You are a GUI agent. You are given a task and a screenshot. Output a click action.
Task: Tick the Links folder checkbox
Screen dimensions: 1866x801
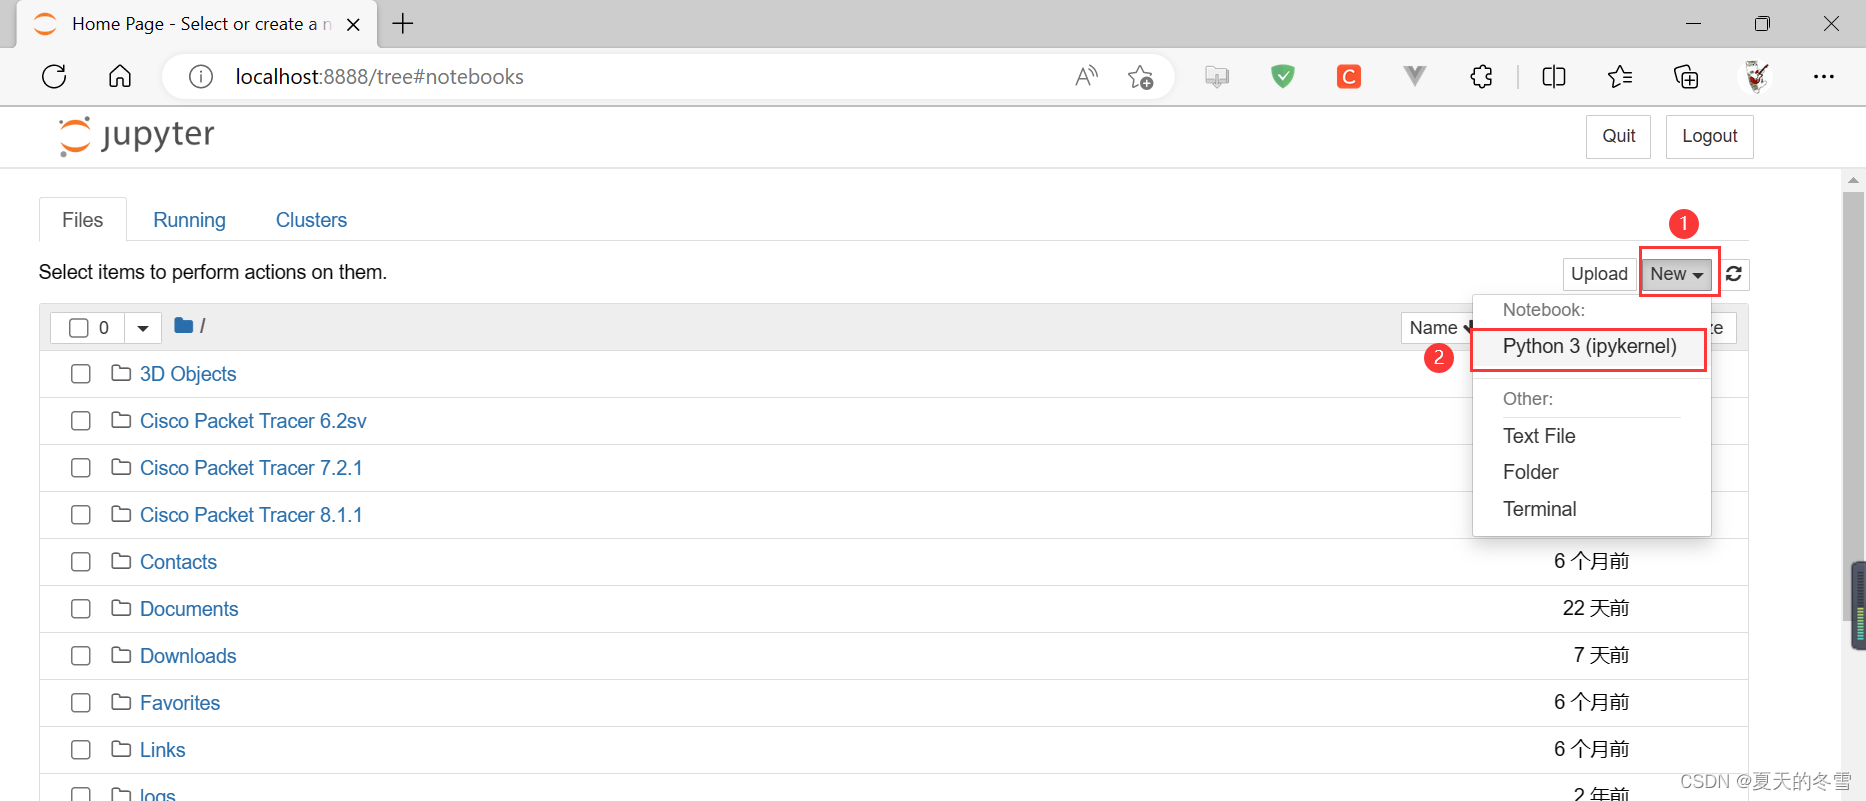point(81,750)
